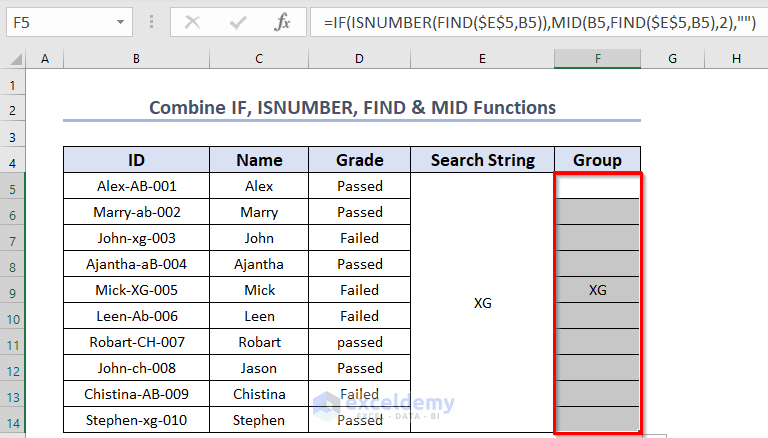This screenshot has height=438, width=768.
Task: Select row 5 header
Action: [x=13, y=186]
